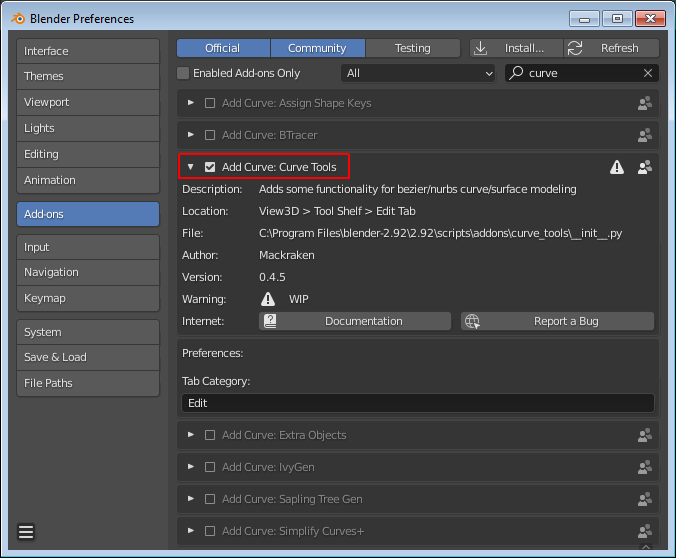Click the Install... button
676x558 pixels.
pos(516,48)
